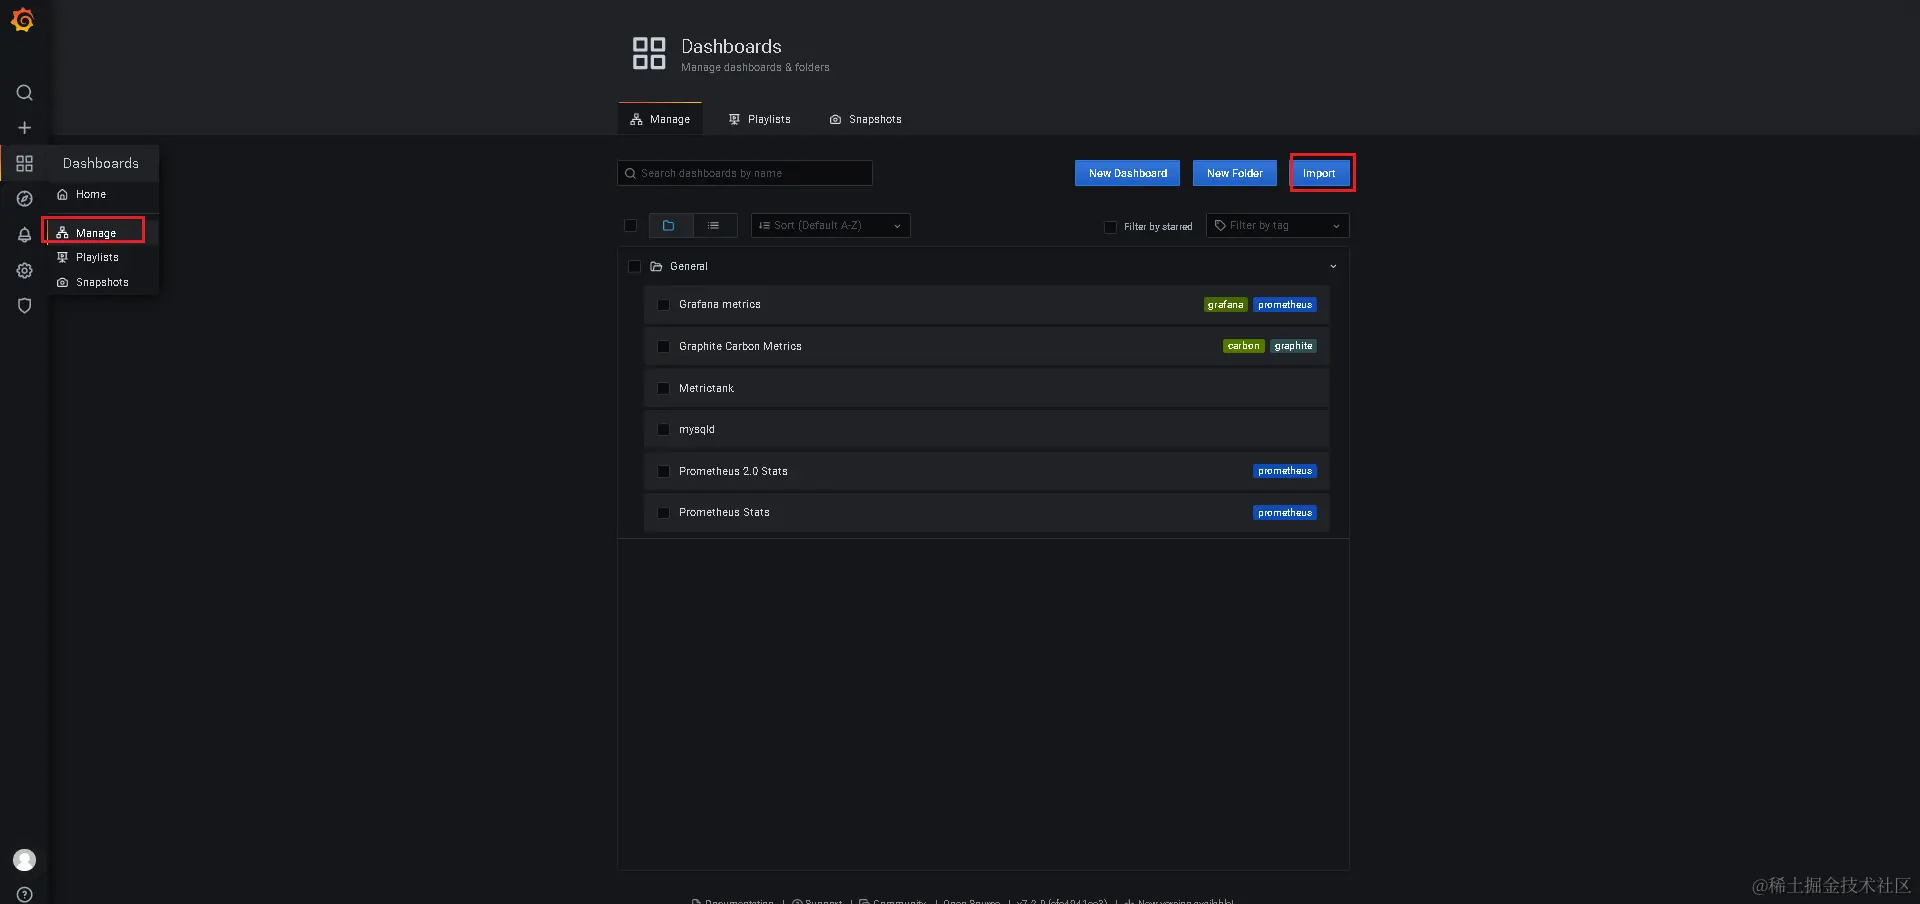Choose Home in the Dashboards flyout menu
The image size is (1920, 904).
point(91,195)
